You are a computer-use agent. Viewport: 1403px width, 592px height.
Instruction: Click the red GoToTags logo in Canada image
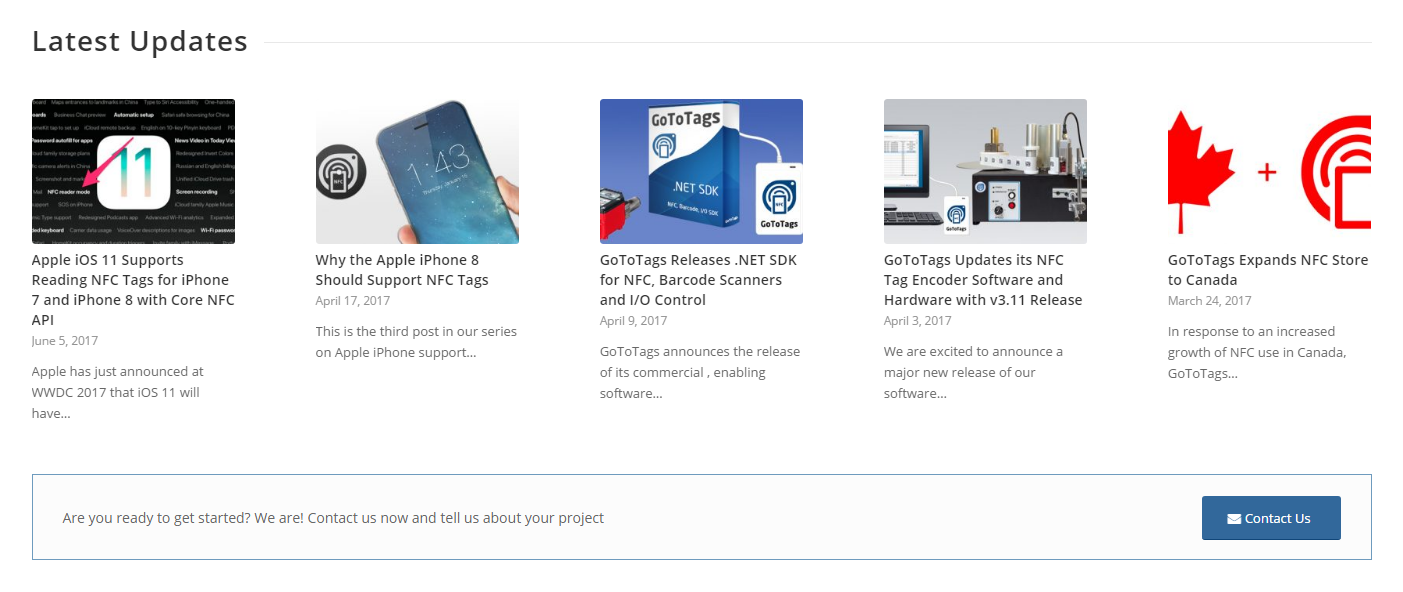[x=1336, y=172]
